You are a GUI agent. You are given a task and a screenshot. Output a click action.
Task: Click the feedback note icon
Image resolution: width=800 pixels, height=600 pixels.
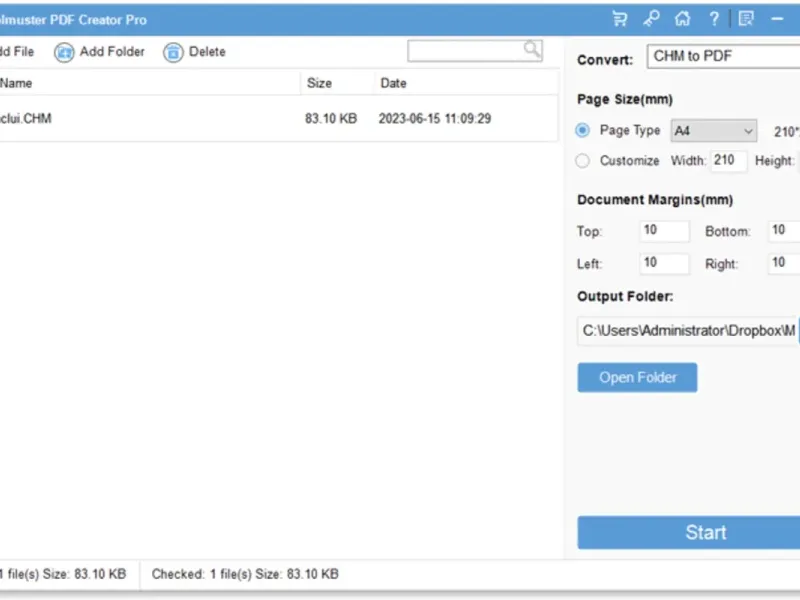tap(746, 19)
